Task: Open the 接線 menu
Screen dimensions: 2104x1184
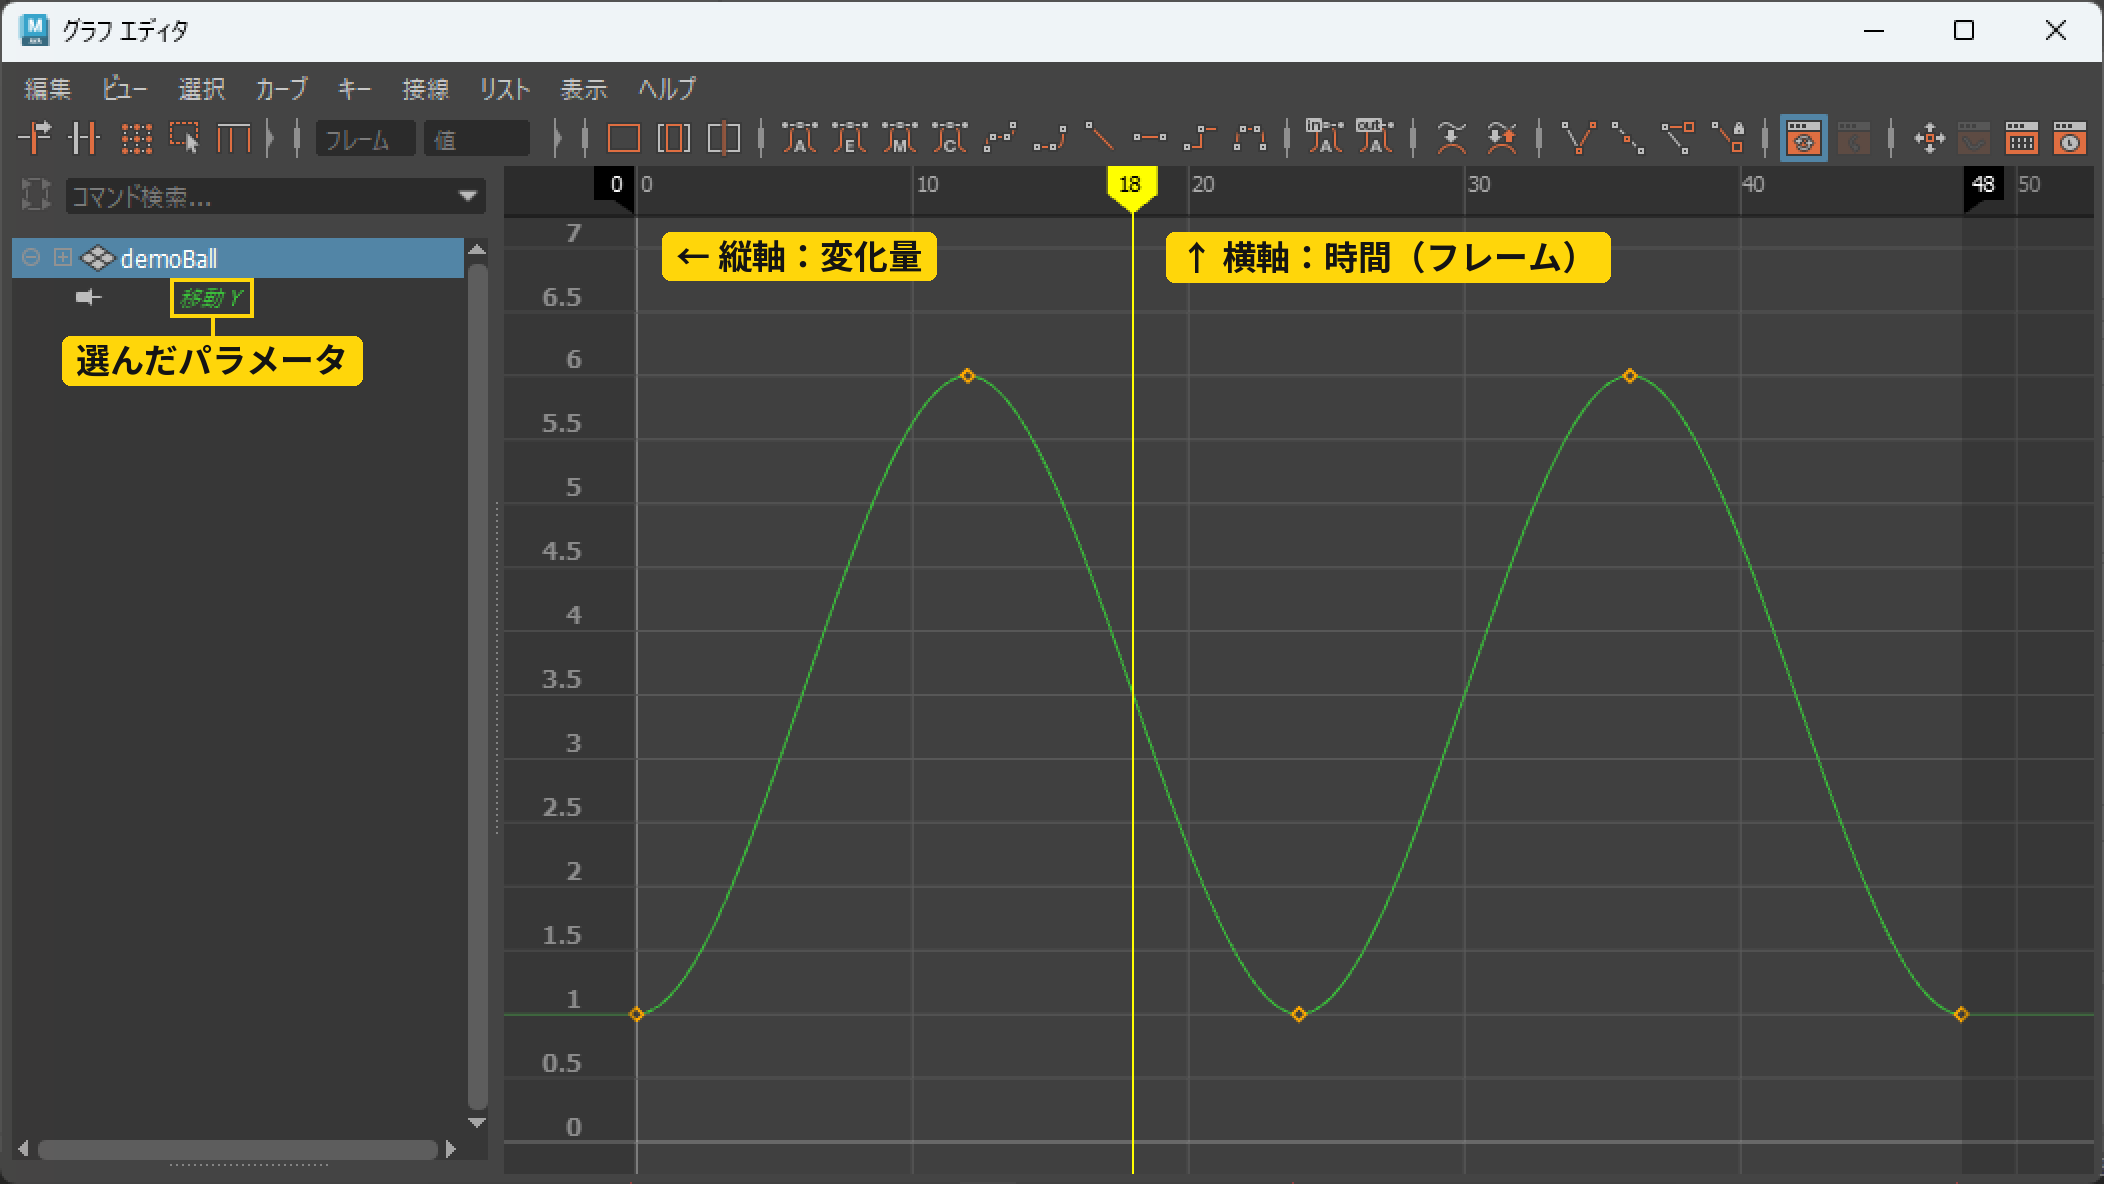Action: point(426,89)
